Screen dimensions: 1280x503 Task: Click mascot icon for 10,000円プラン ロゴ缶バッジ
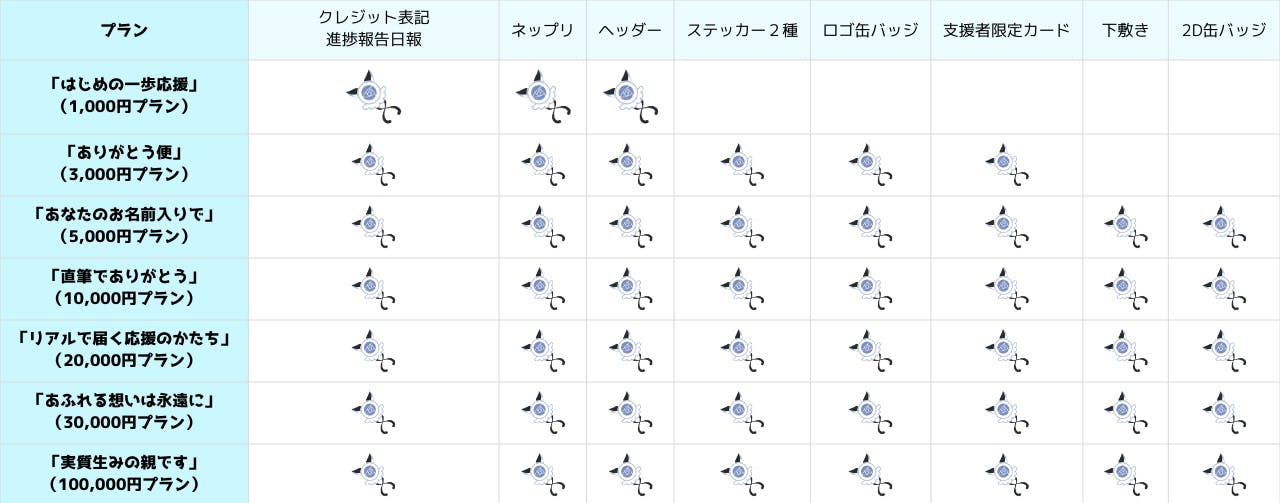[869, 289]
